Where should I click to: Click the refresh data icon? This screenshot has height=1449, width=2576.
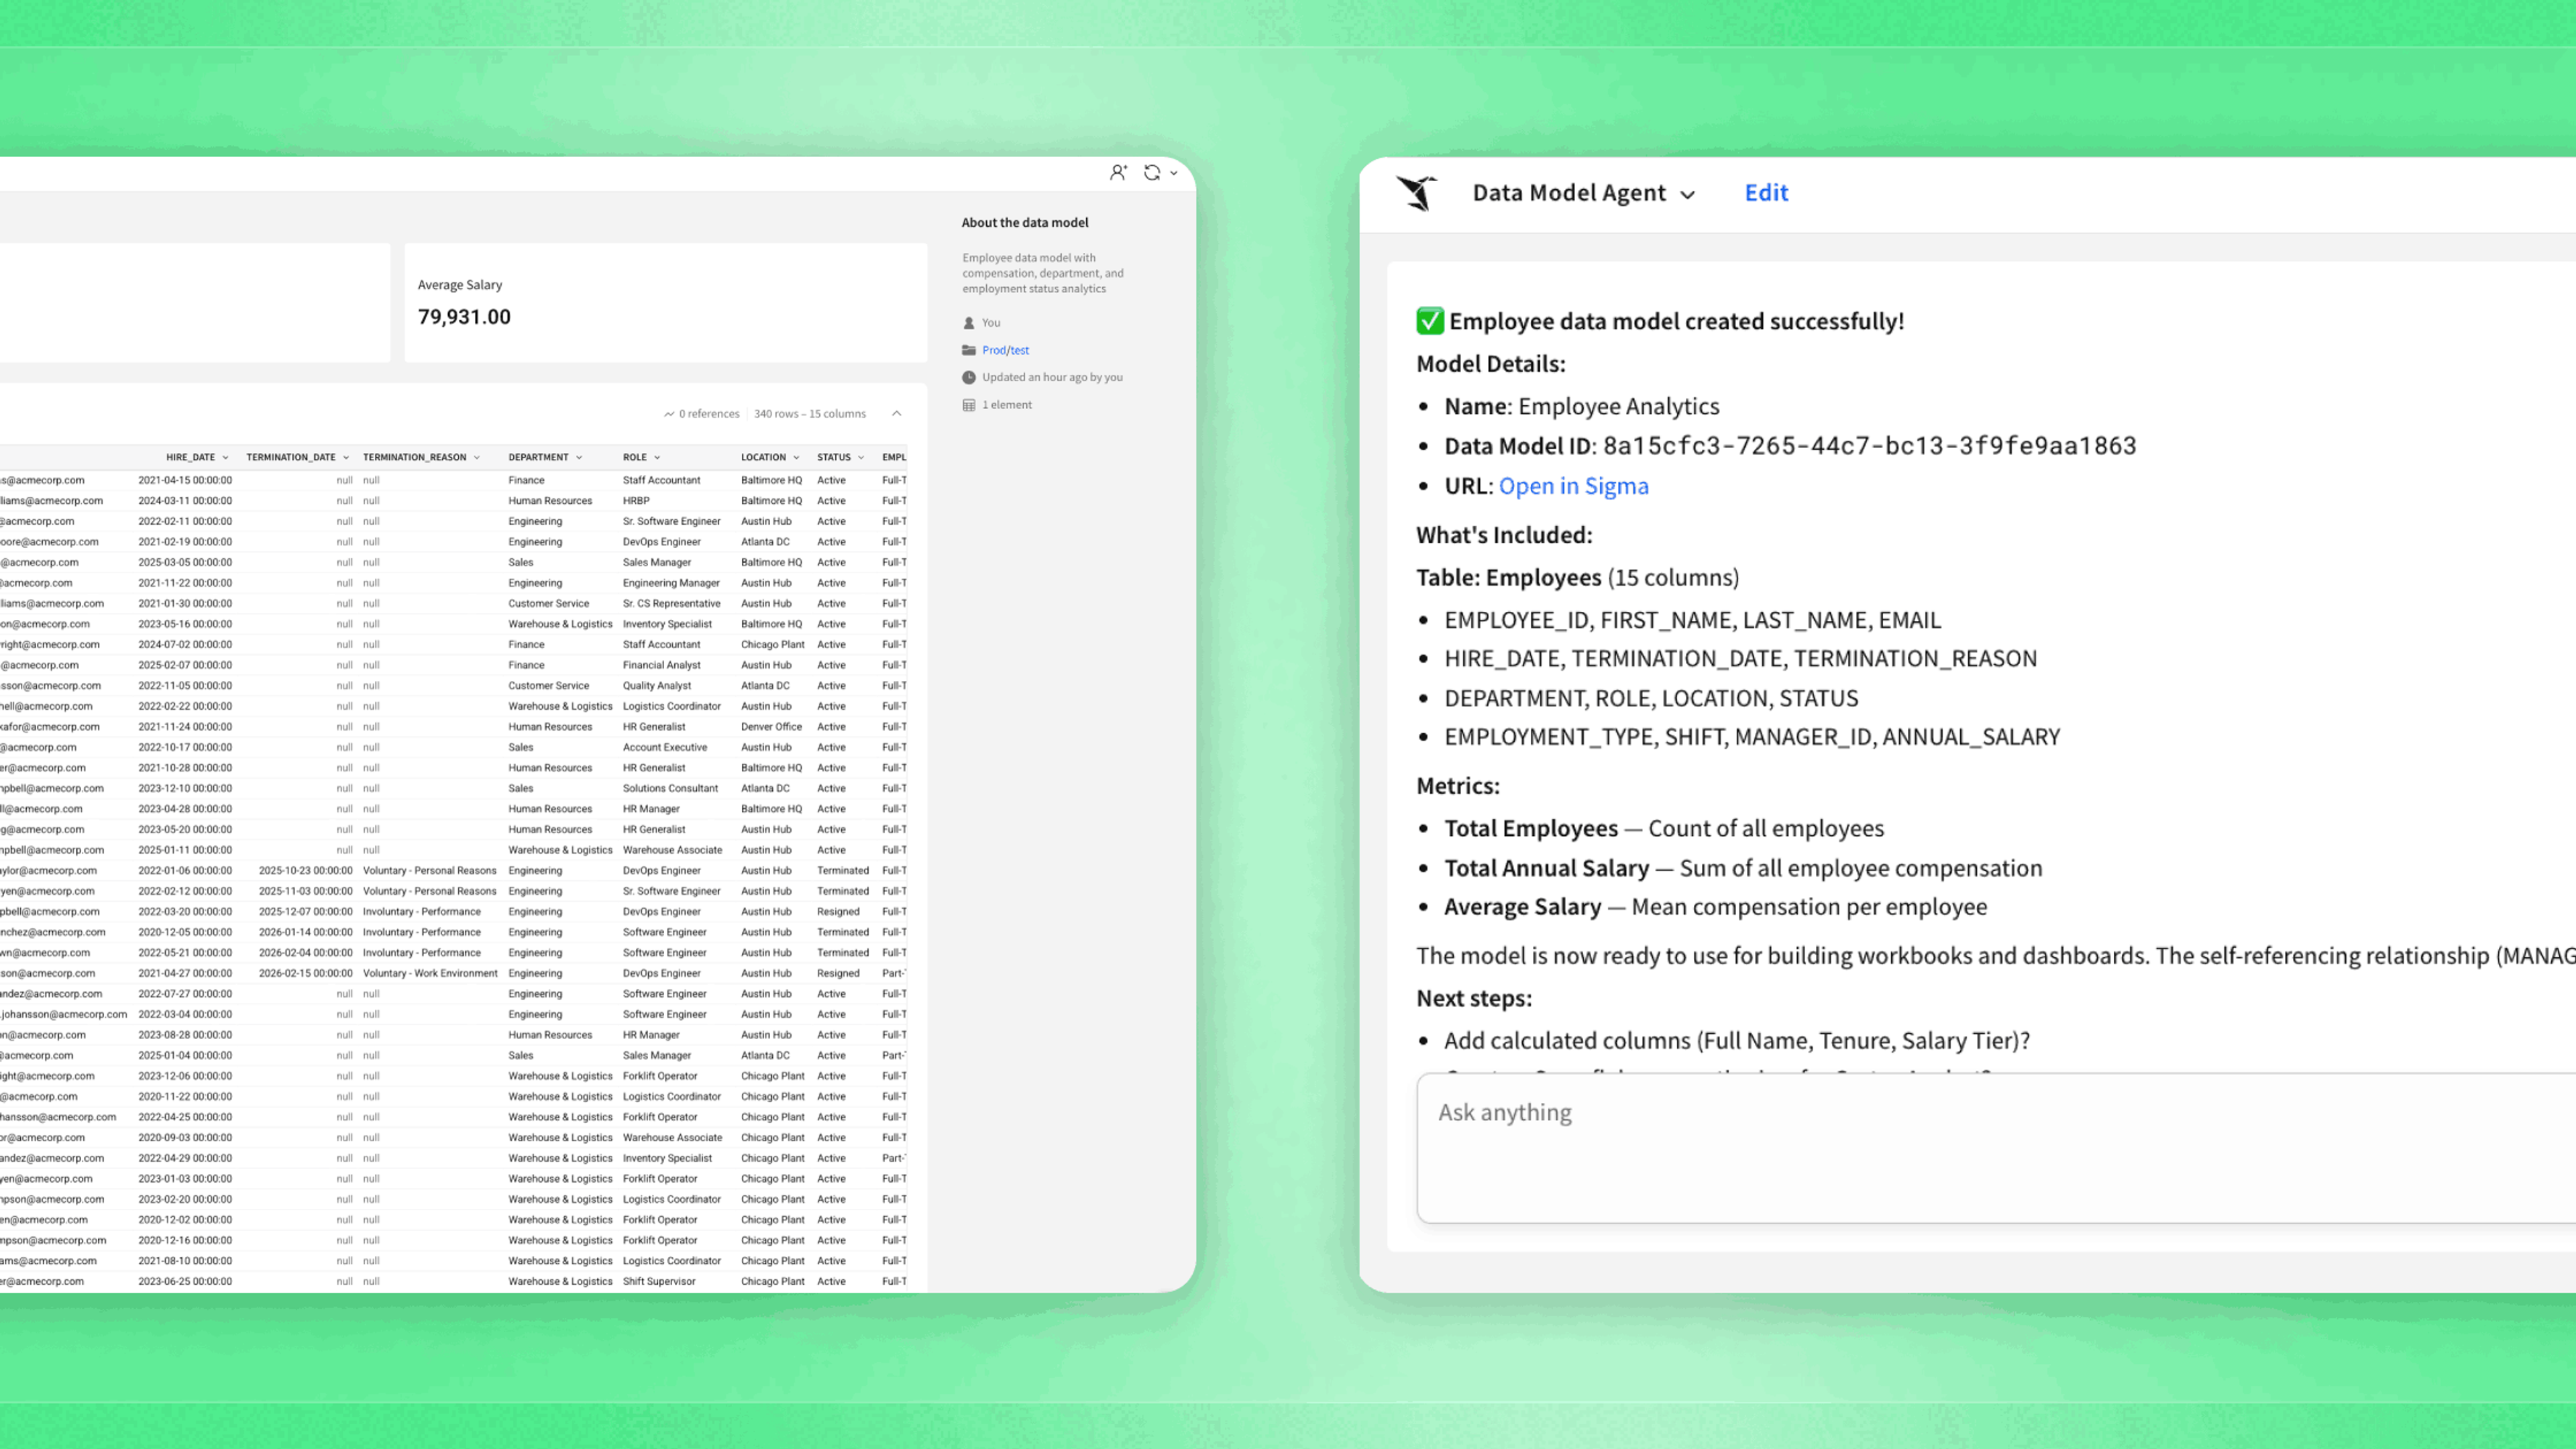pos(1152,173)
